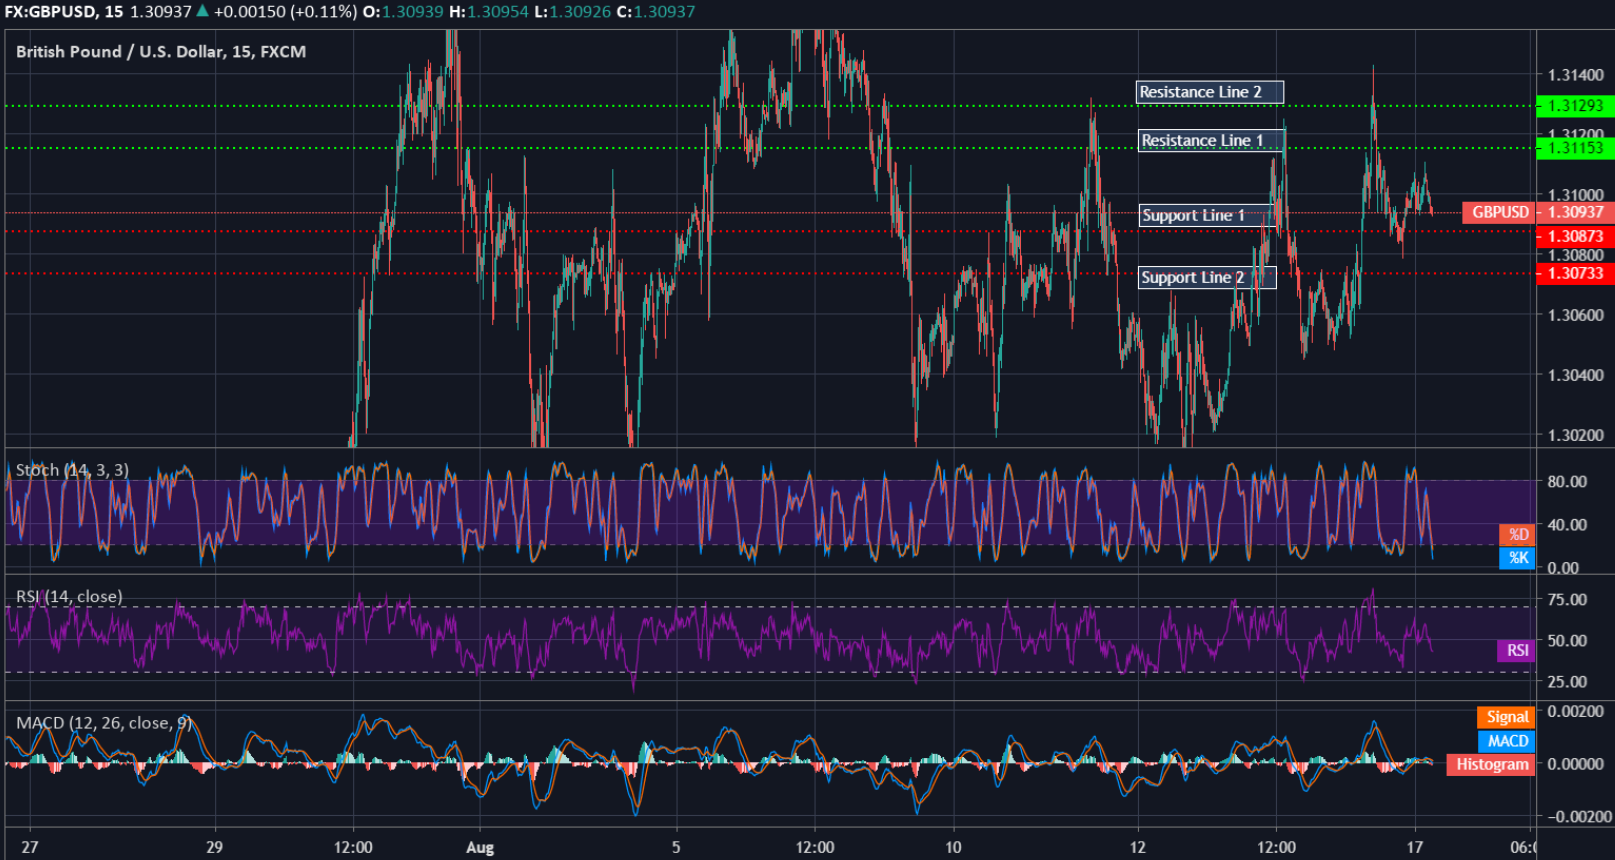The height and width of the screenshot is (860, 1615).
Task: Click the '17' date on the time axis
Action: (1414, 847)
